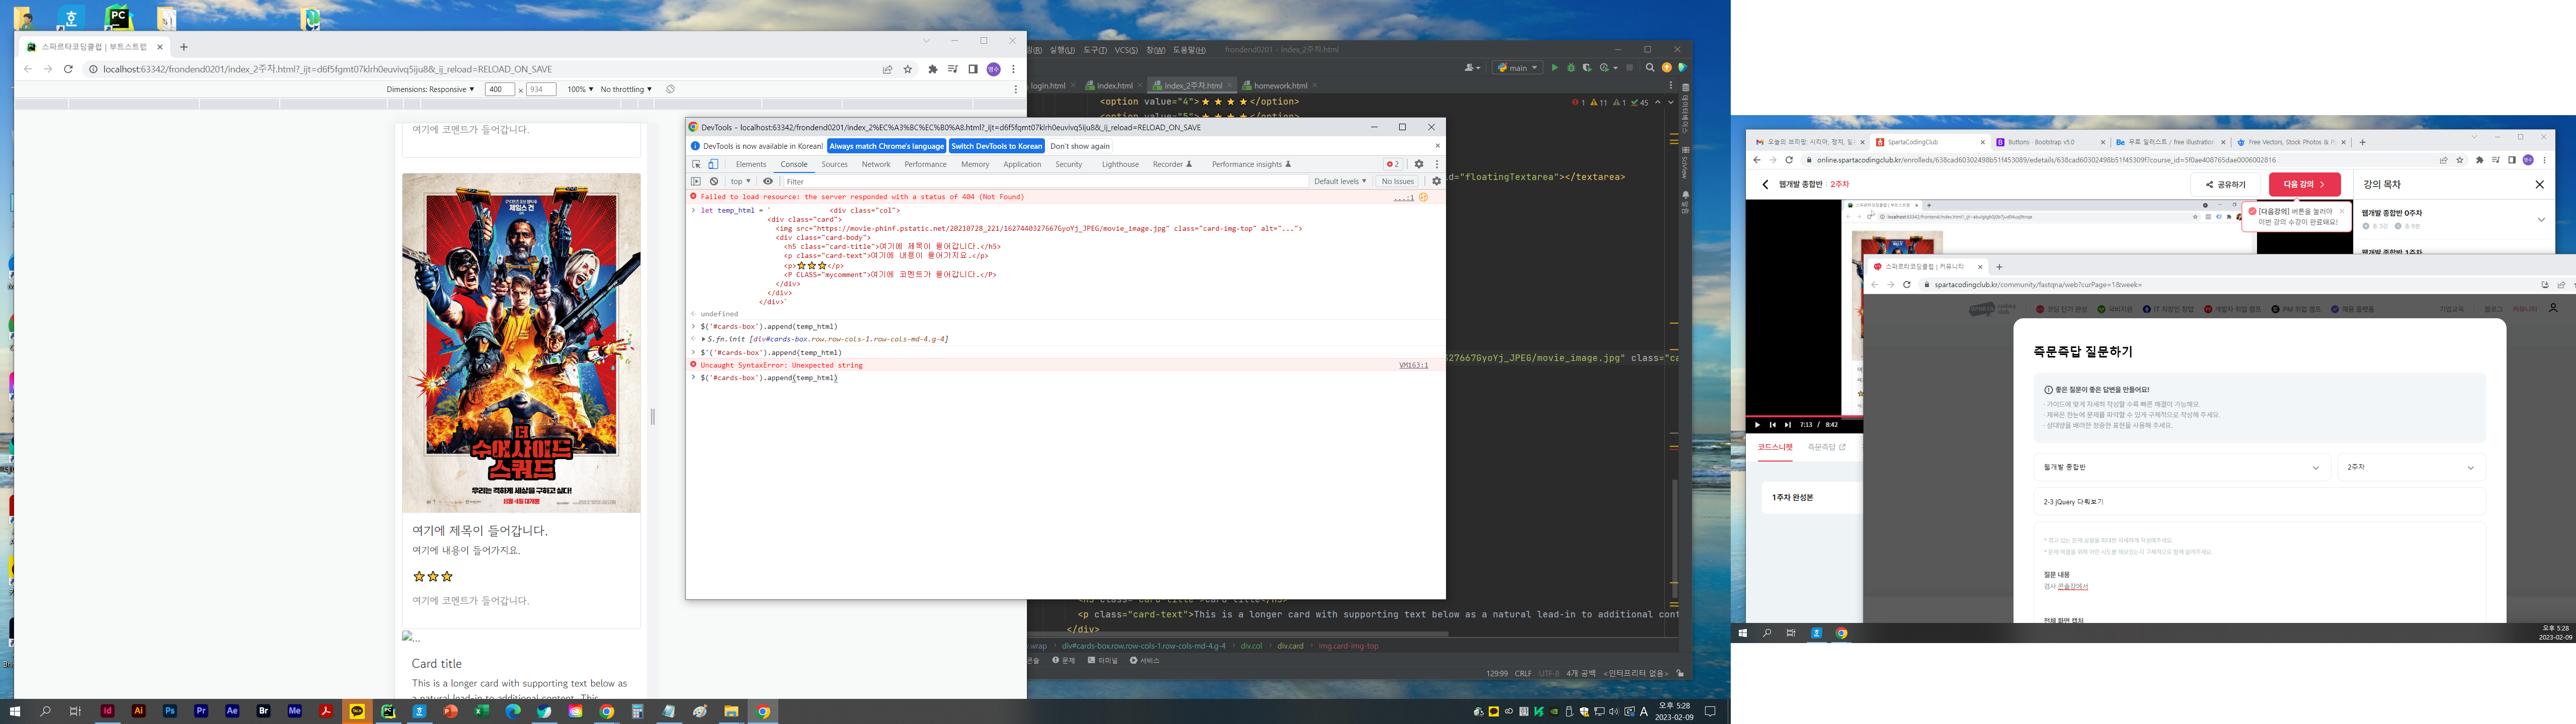Viewport: 2576px width, 724px height.
Task: Open the DevTools three-dot customize menu
Action: click(1437, 164)
